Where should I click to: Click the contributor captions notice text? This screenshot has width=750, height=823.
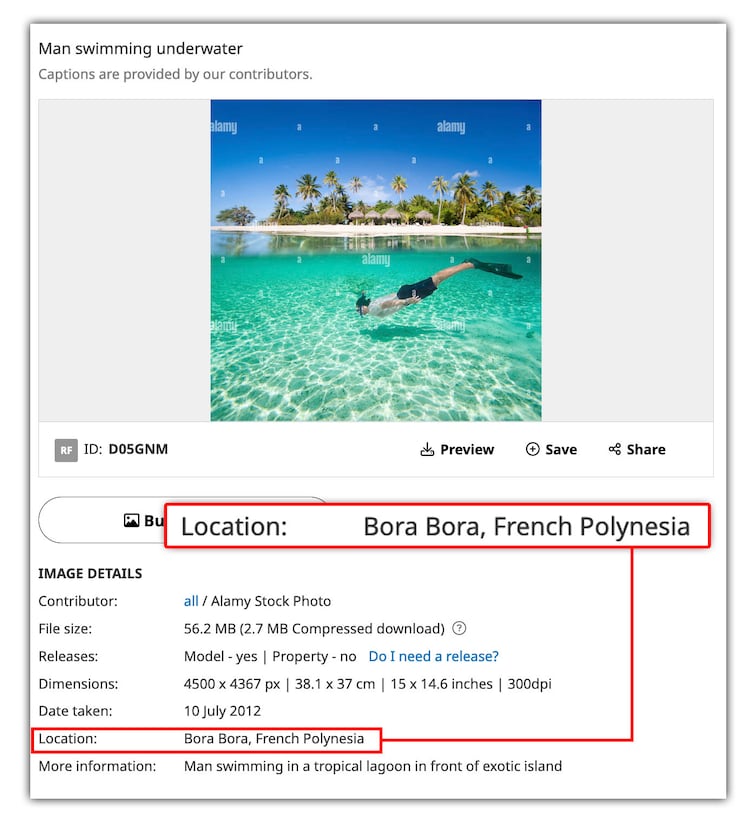(175, 74)
